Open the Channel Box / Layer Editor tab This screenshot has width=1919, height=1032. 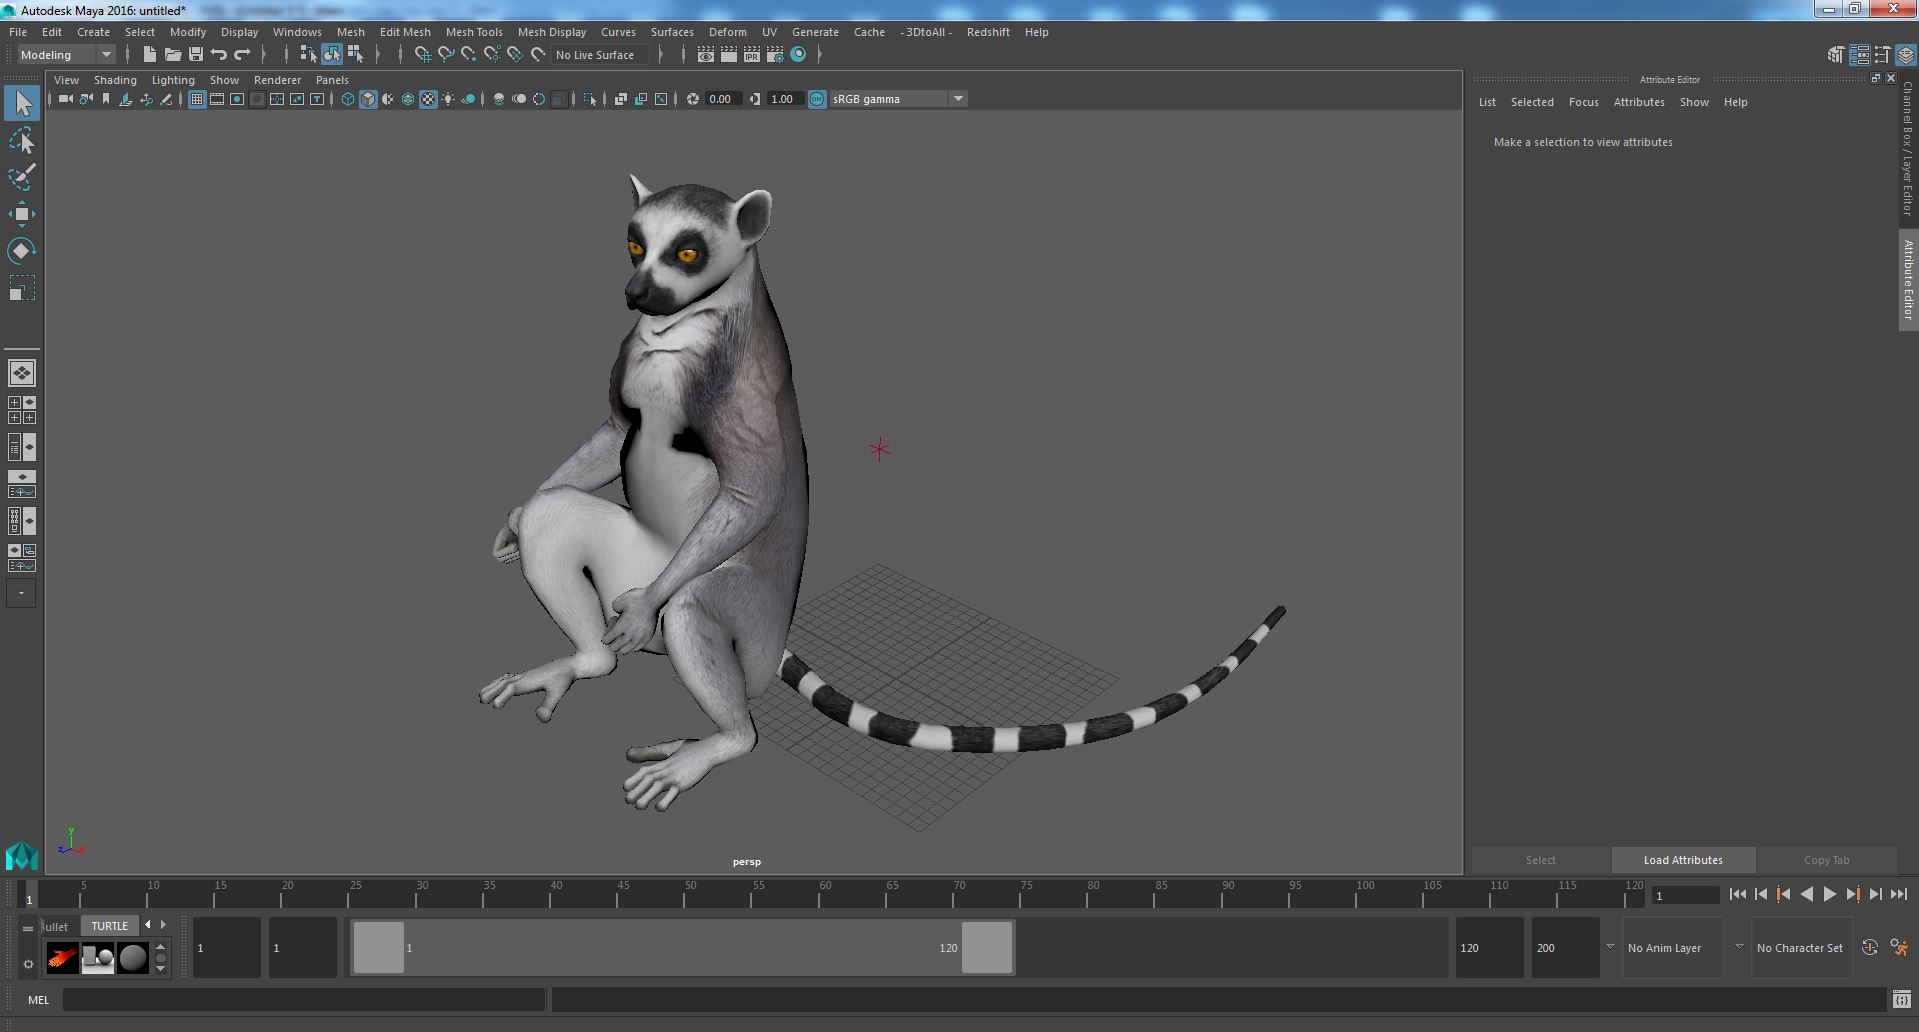tap(1908, 148)
